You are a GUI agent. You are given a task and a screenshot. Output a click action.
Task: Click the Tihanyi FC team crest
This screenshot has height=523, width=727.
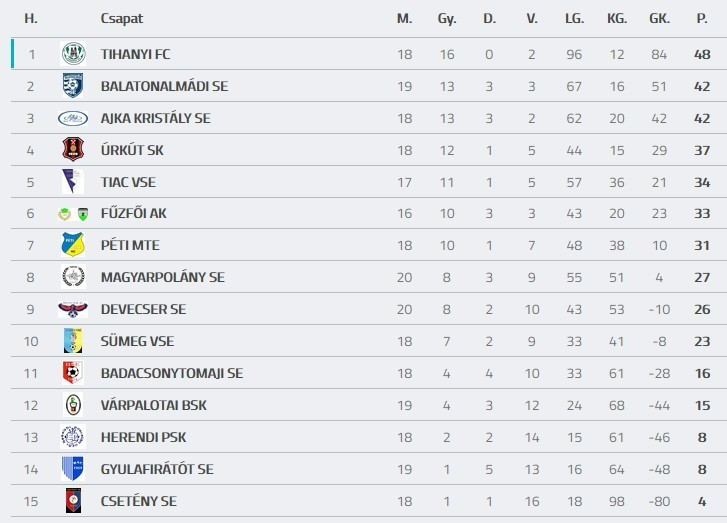click(73, 54)
